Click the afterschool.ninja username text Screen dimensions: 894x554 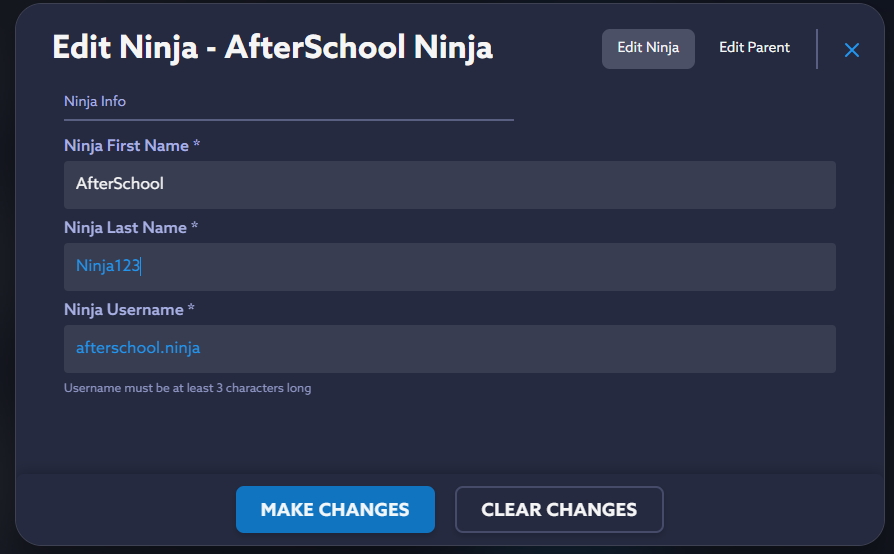[x=138, y=348]
